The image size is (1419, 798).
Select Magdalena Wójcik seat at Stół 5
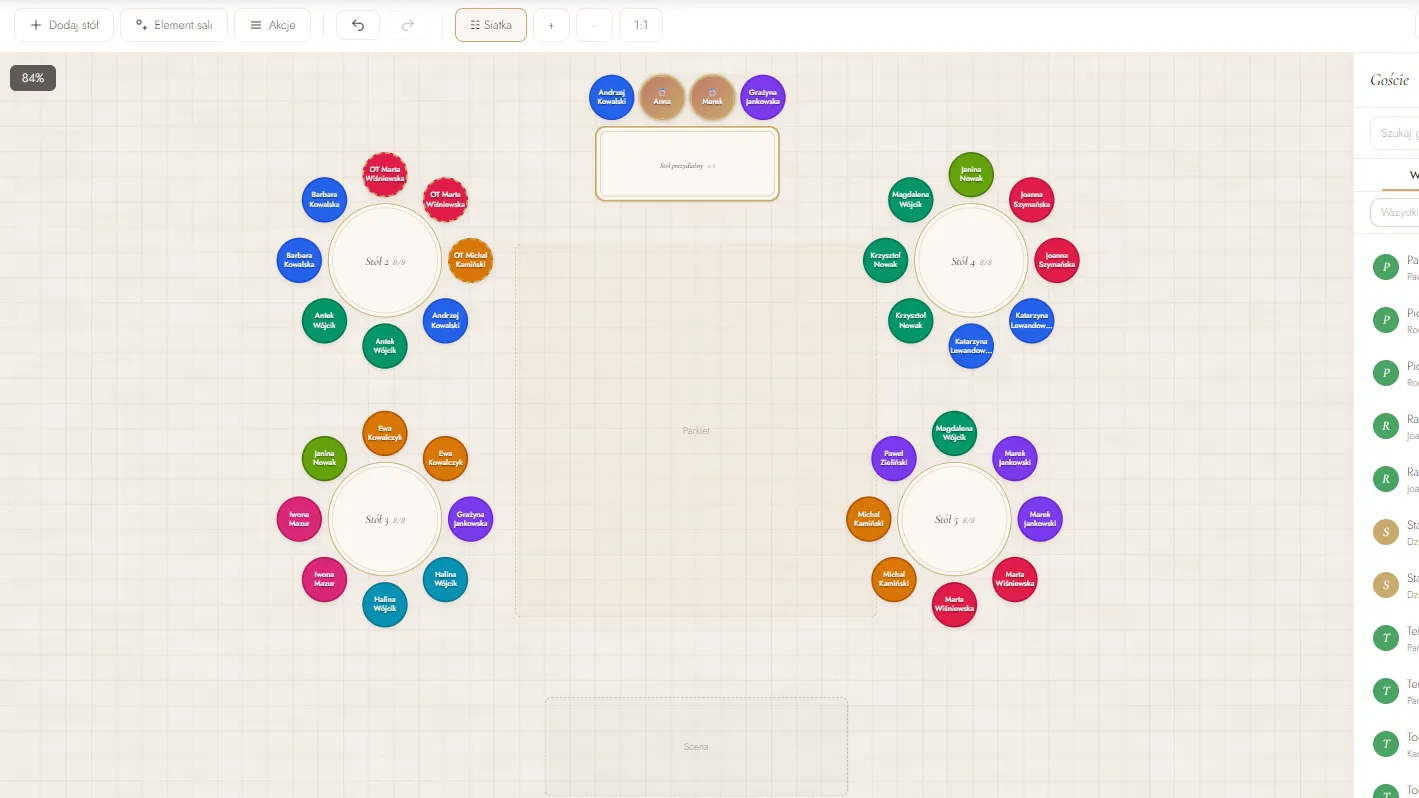(x=954, y=433)
